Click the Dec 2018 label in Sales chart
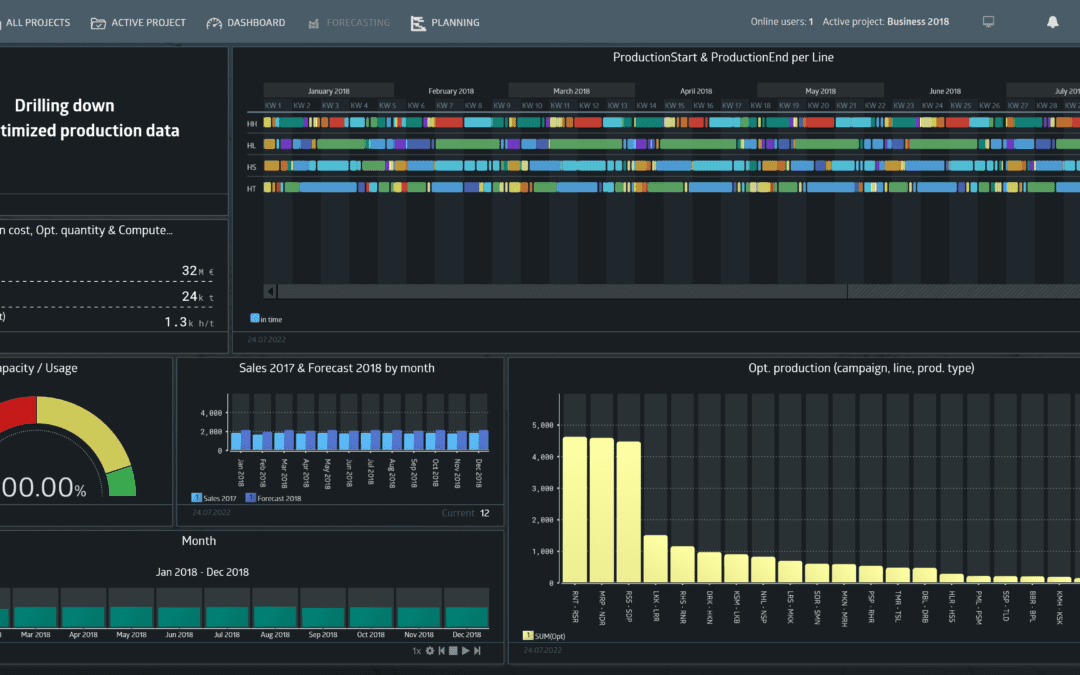The height and width of the screenshot is (675, 1080). click(x=479, y=472)
